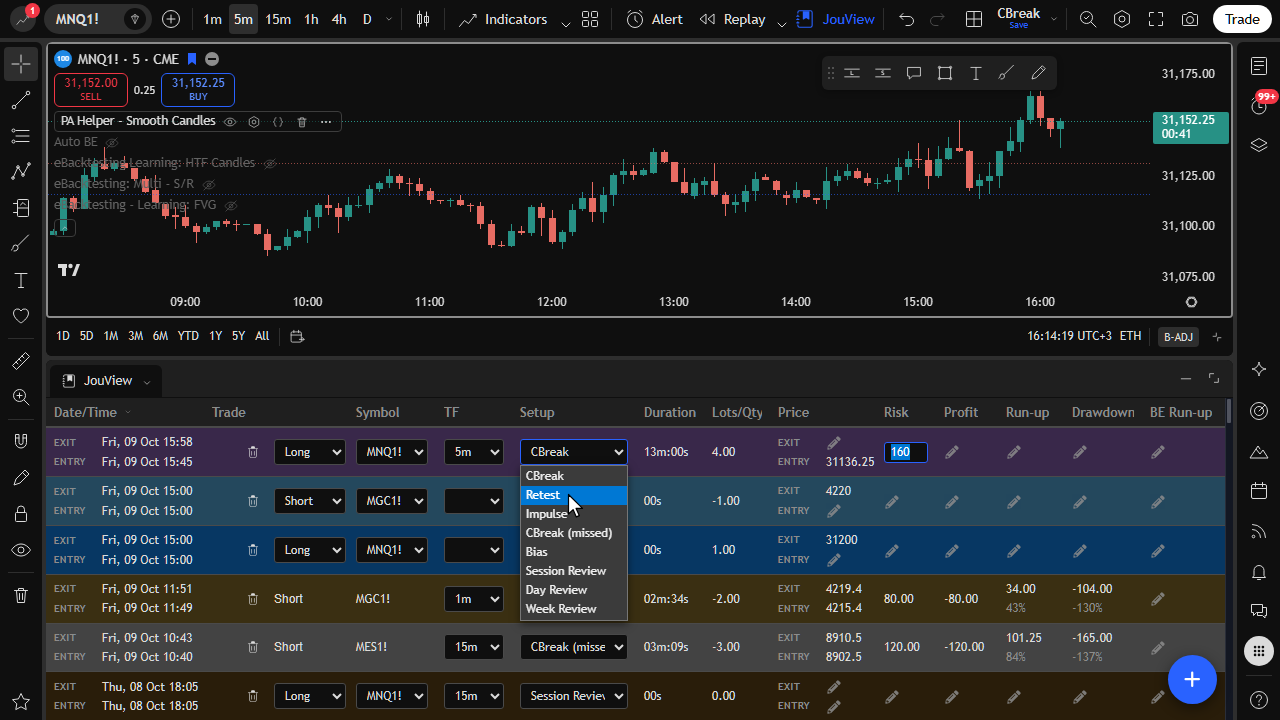Screen dimensions: 1280x720
Task: Create an Alert
Action: point(655,19)
